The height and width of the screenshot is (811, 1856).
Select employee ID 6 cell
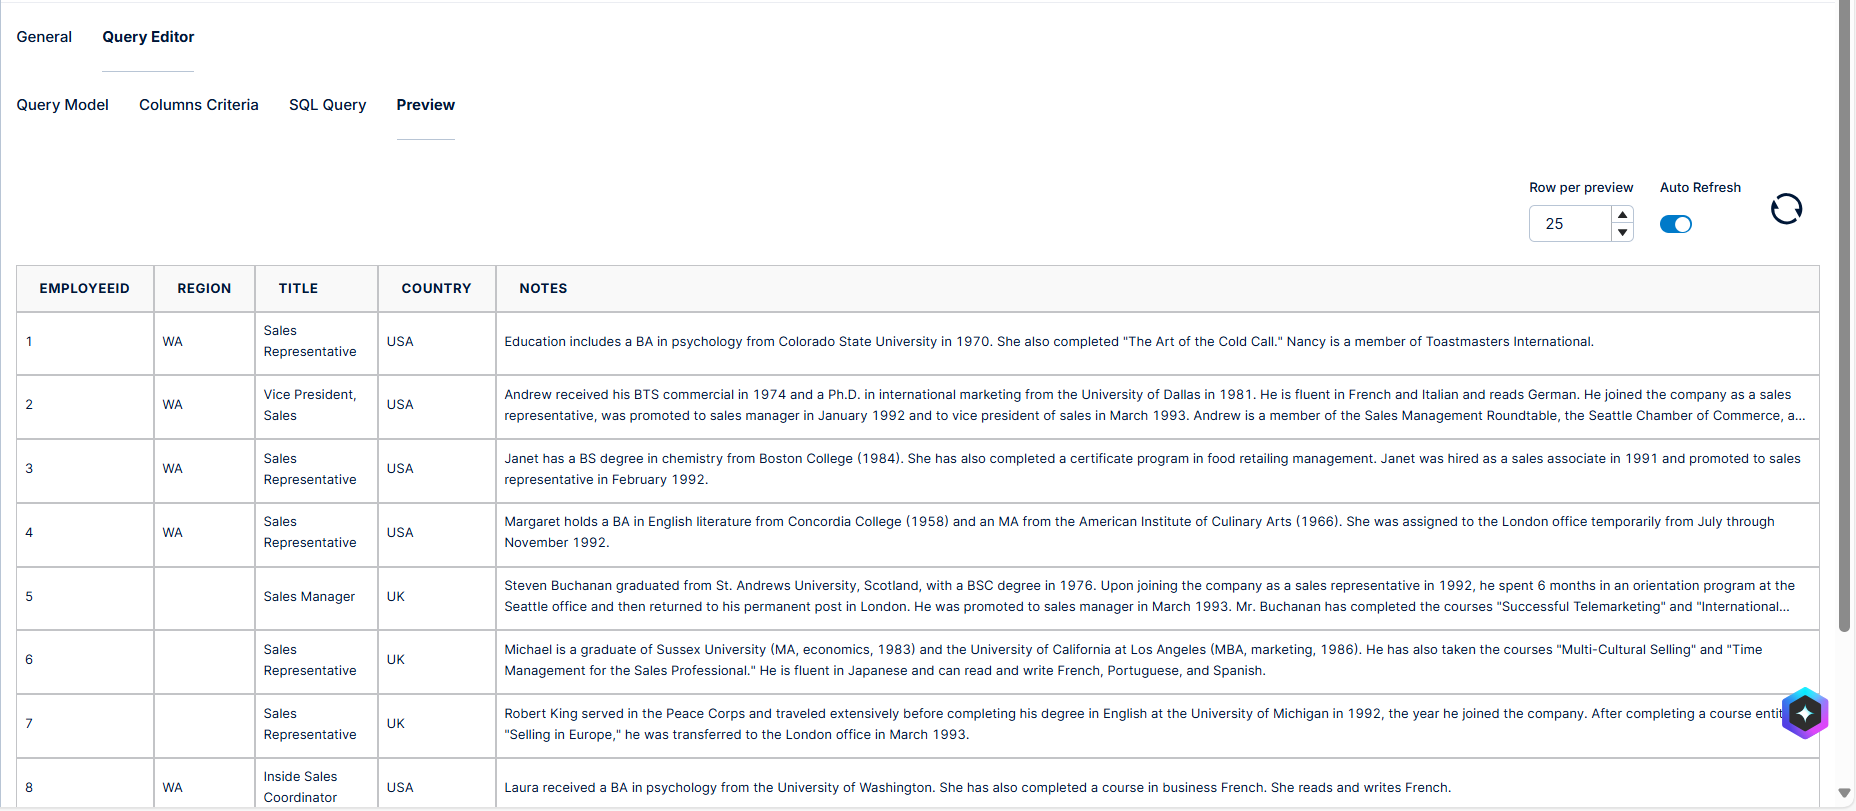pos(85,660)
